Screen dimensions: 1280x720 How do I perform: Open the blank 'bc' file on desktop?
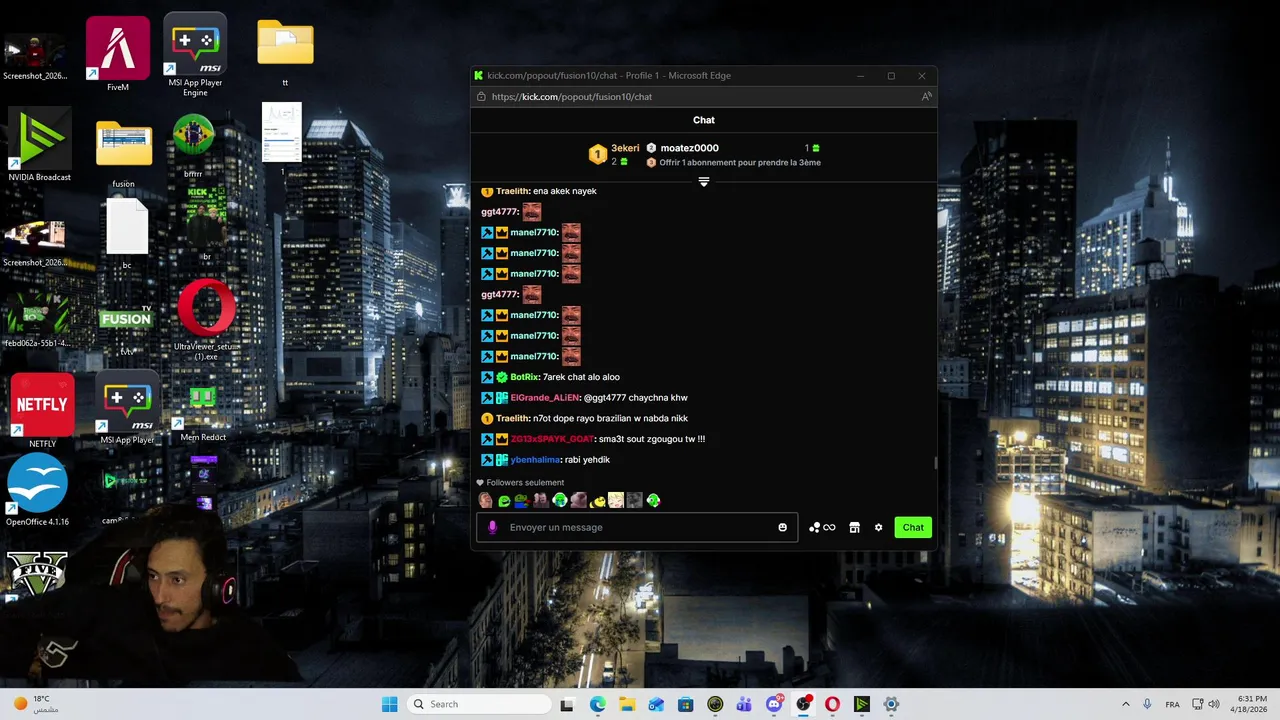pos(127,233)
